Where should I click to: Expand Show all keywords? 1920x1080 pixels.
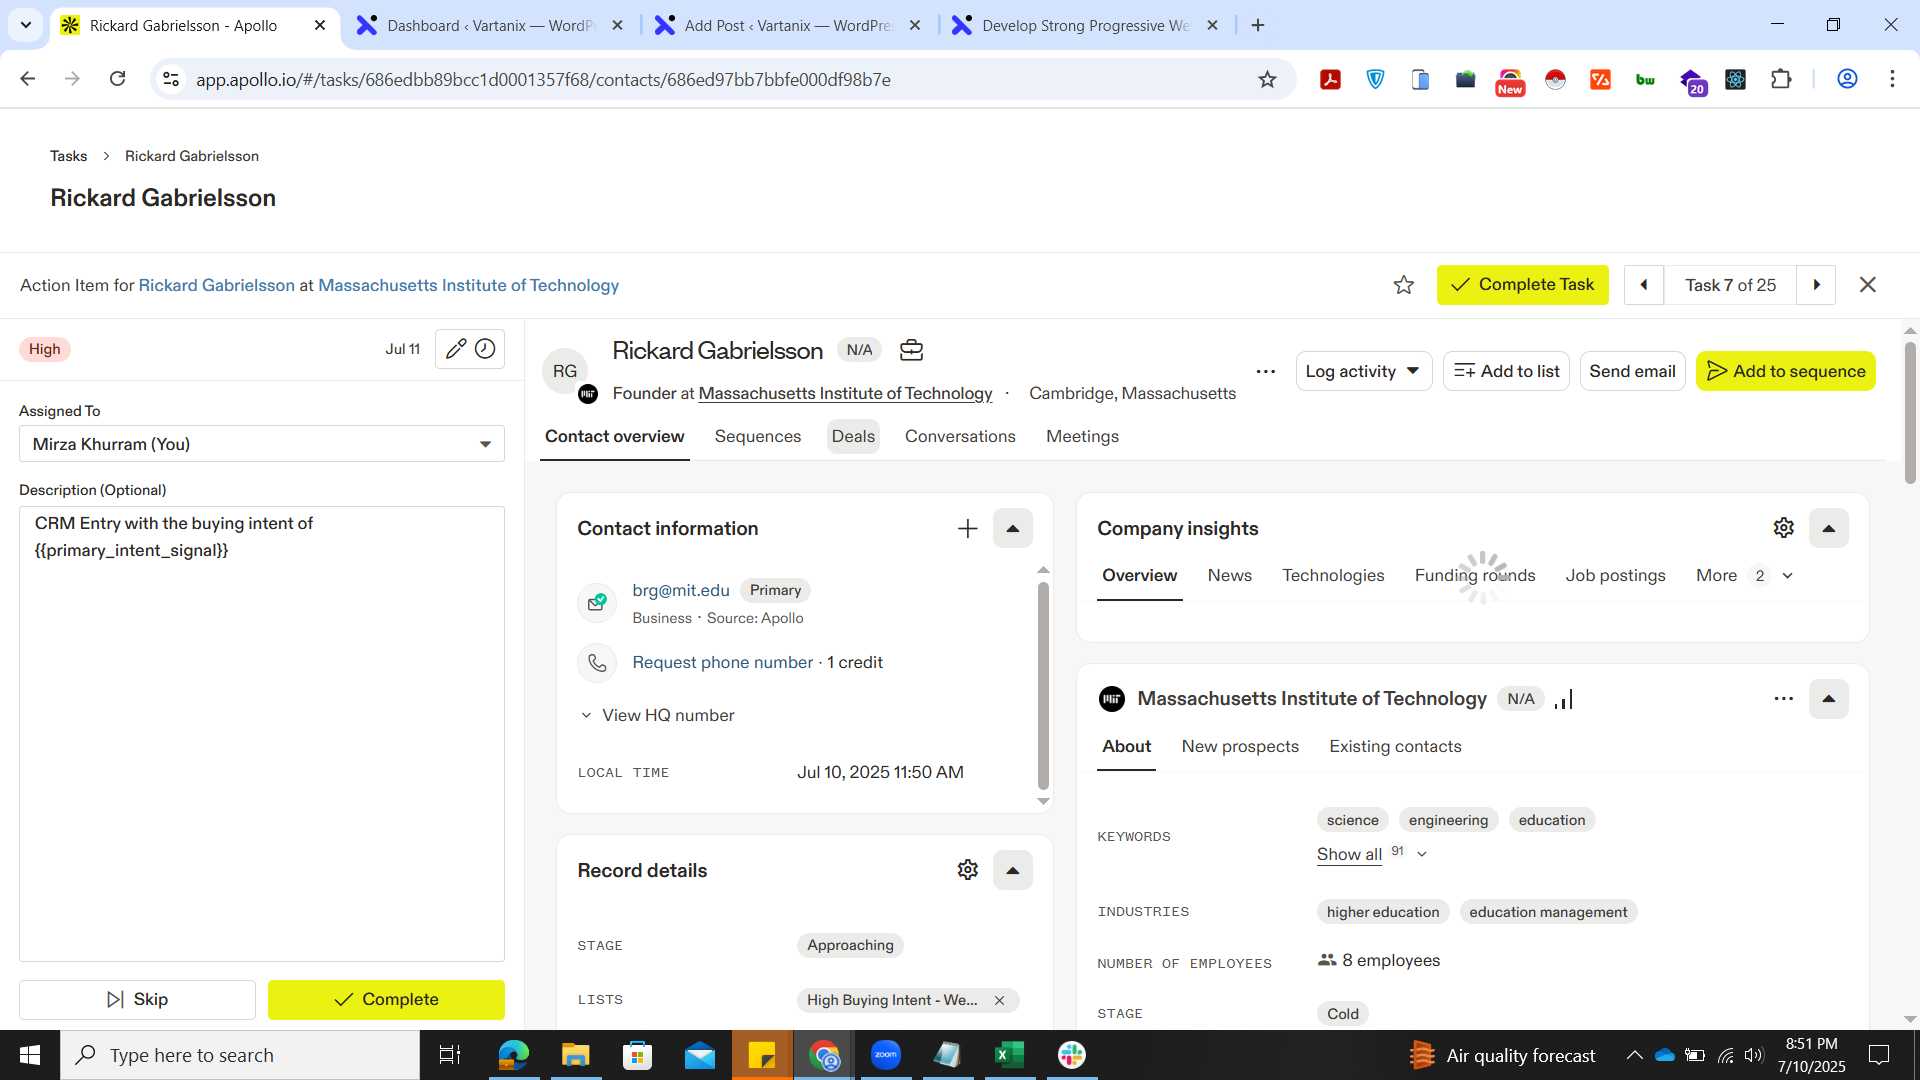[1371, 854]
